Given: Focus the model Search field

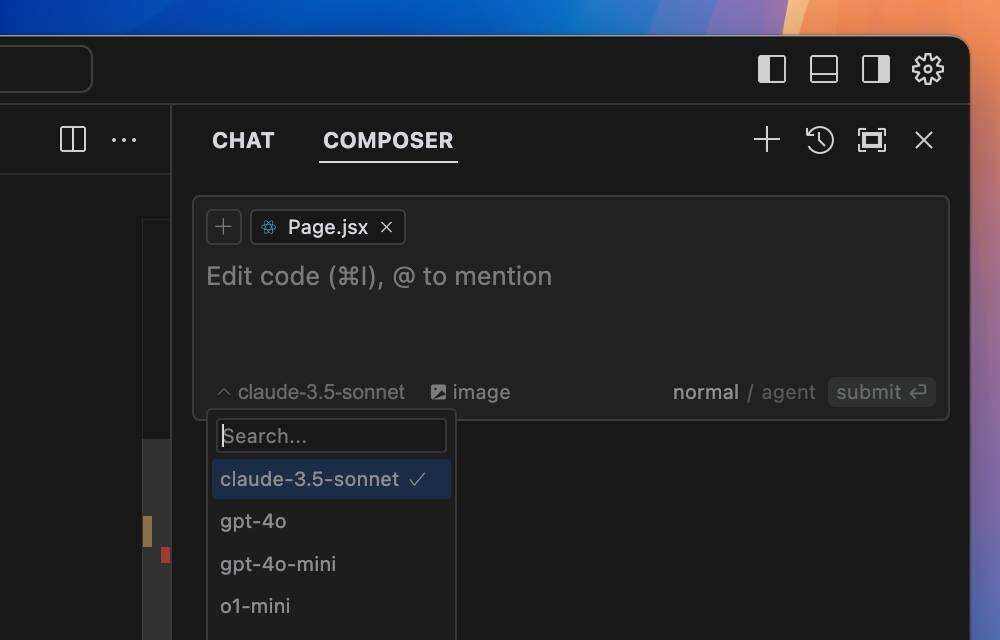Looking at the screenshot, I should [331, 436].
